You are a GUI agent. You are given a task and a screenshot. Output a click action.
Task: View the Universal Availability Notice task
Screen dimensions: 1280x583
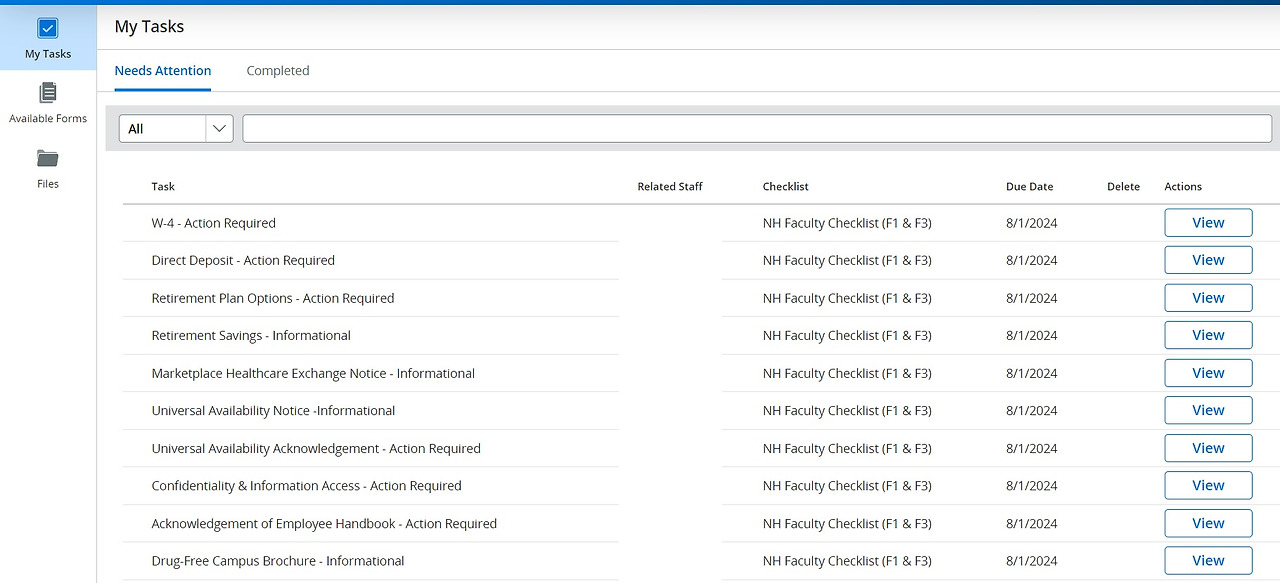pos(1208,410)
